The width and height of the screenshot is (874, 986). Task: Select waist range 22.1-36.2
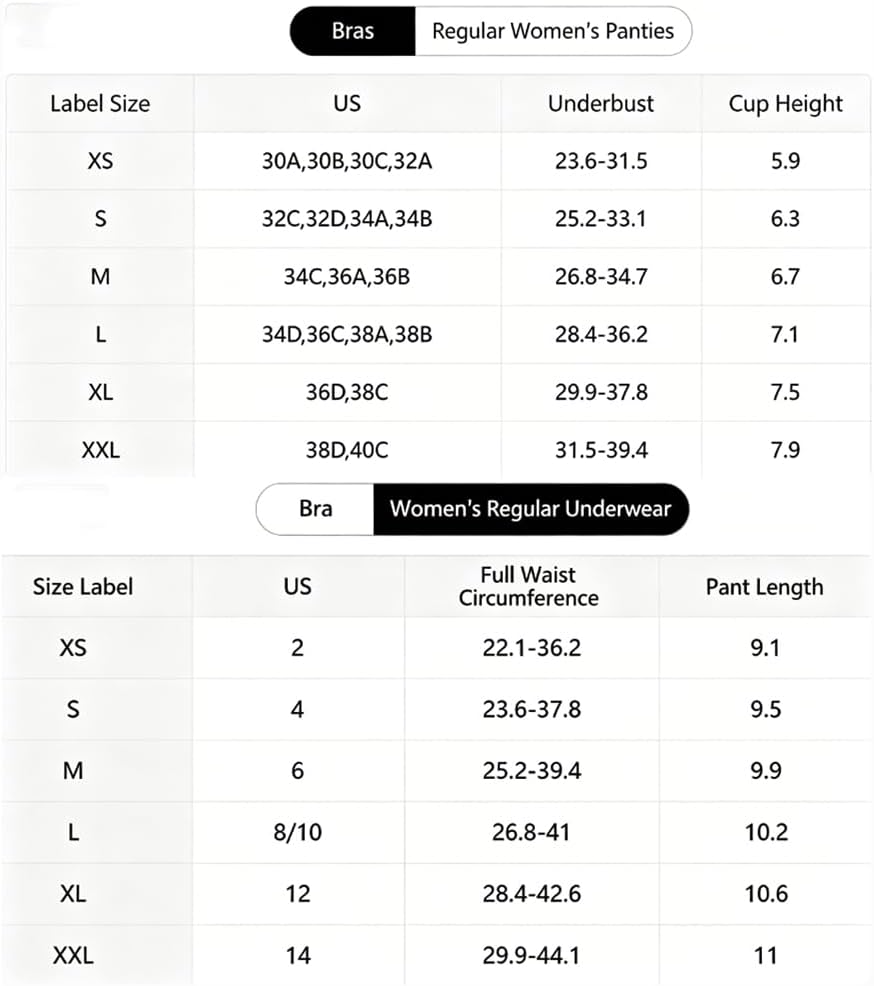tap(532, 648)
